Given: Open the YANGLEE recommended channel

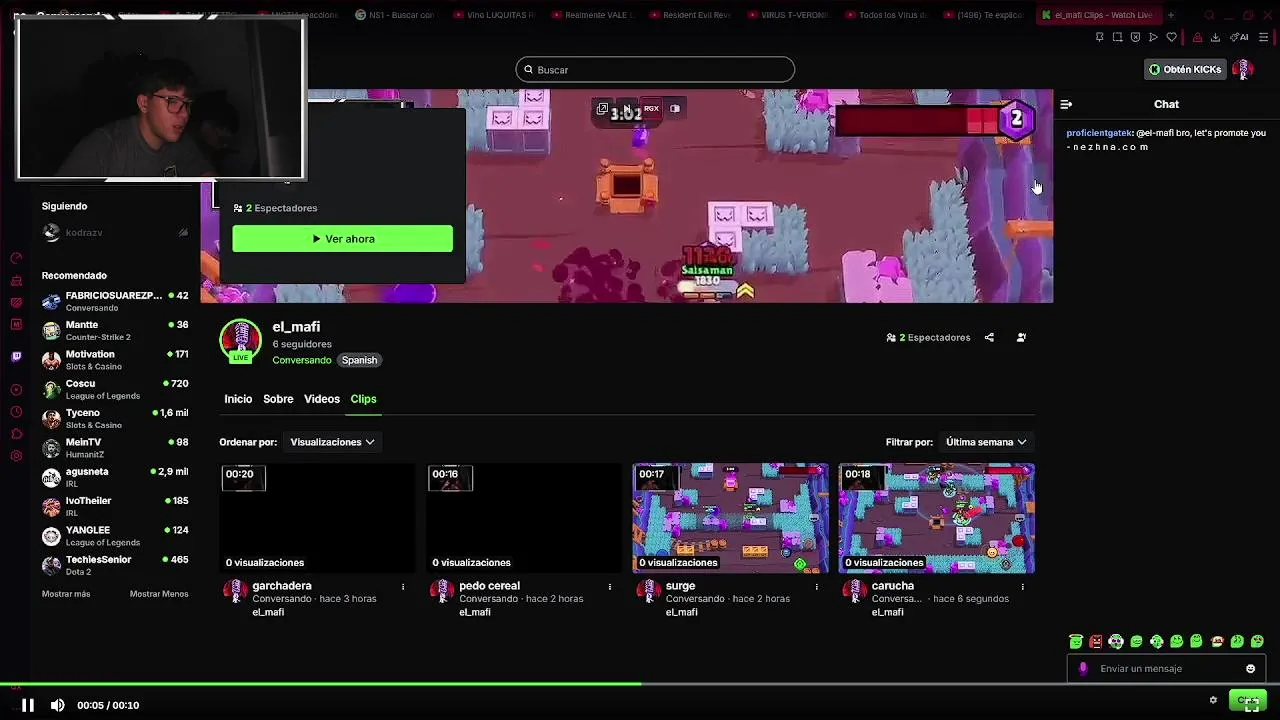Looking at the screenshot, I should point(115,536).
